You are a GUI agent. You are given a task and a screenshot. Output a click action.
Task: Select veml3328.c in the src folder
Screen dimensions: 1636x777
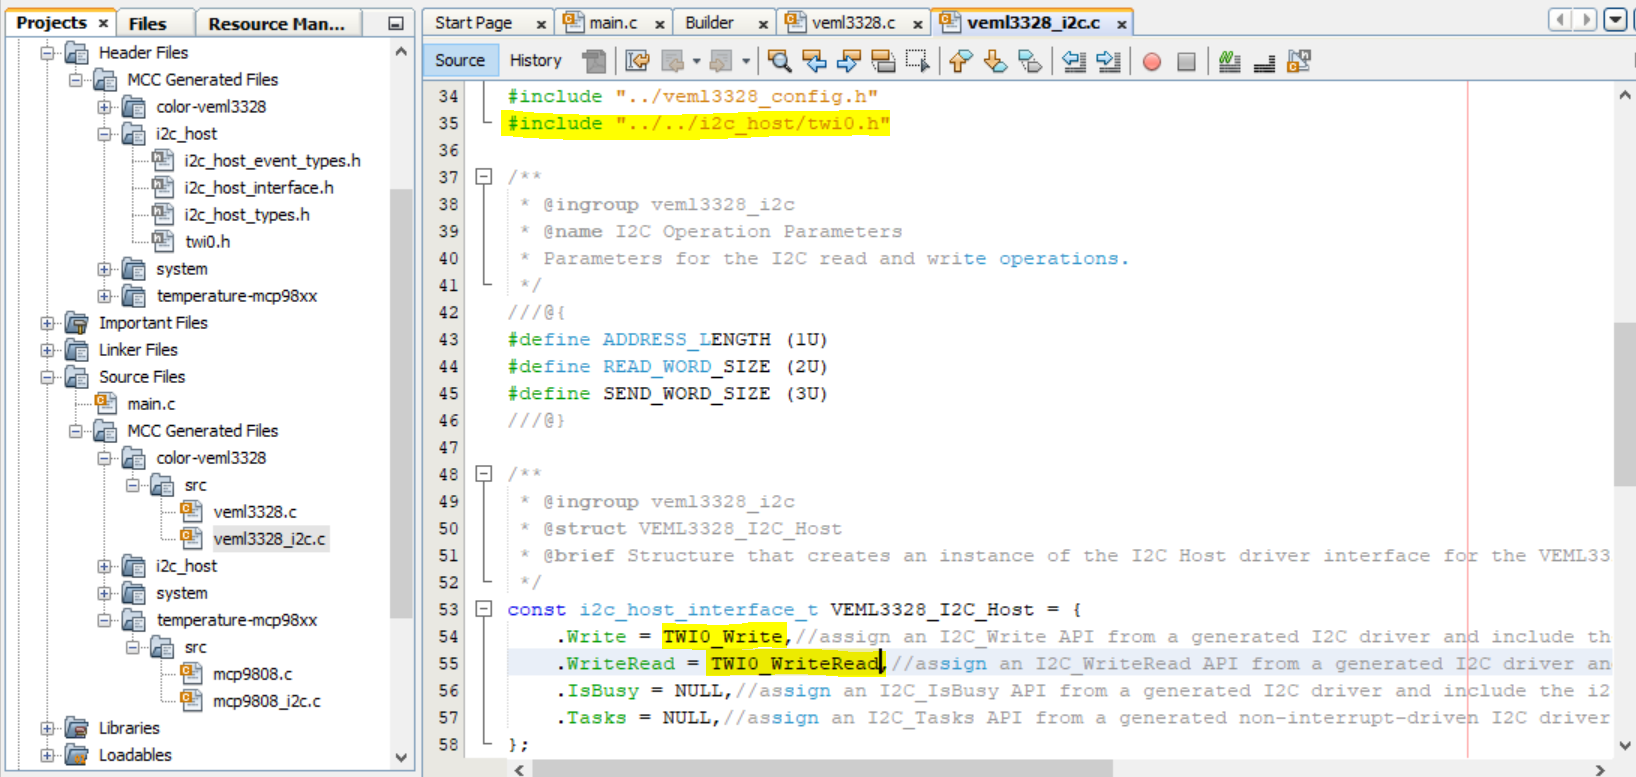pyautogui.click(x=255, y=511)
